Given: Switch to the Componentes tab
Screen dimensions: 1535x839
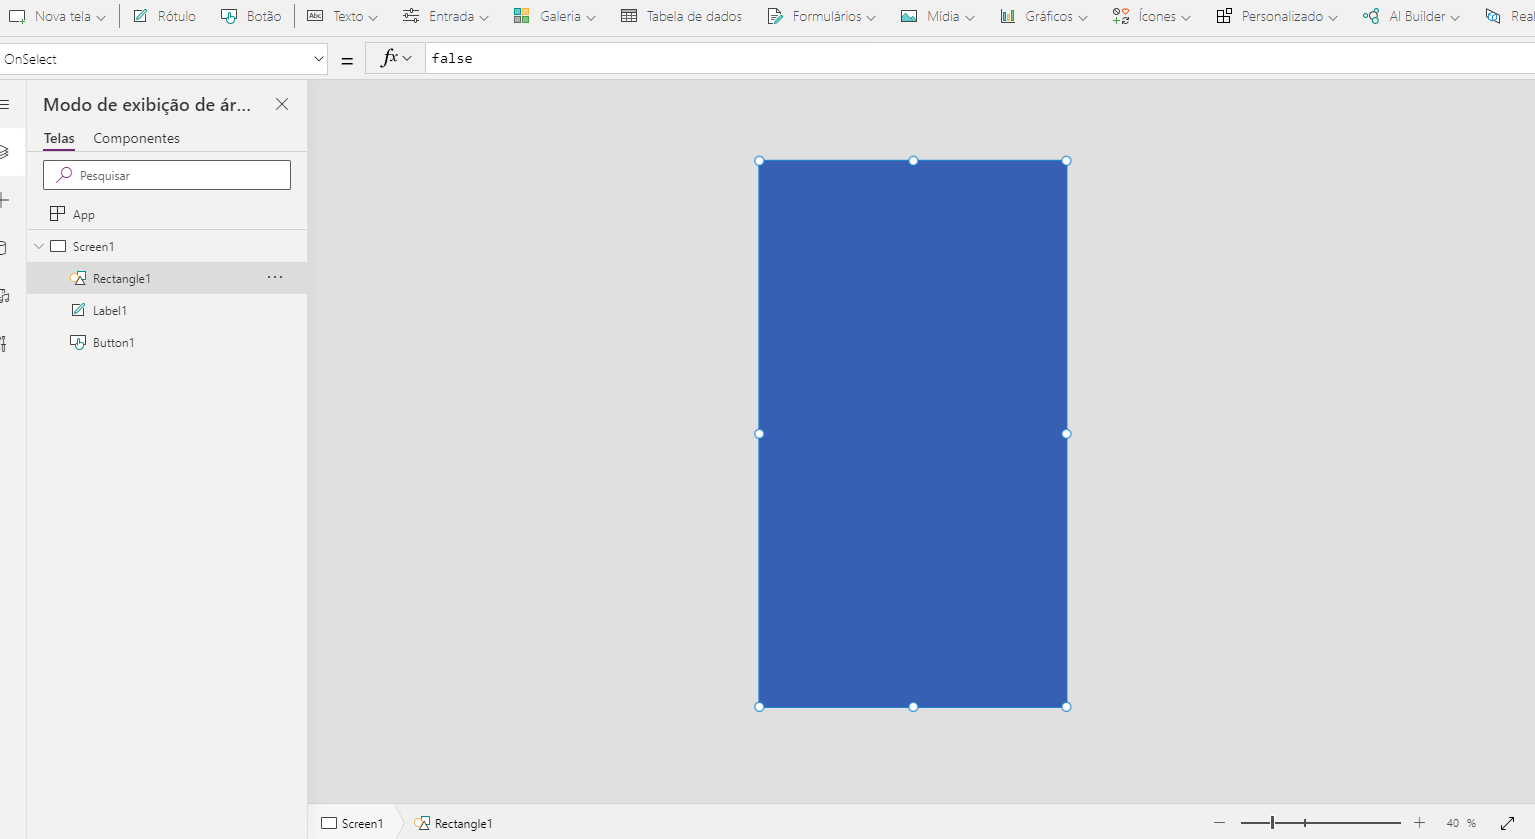Looking at the screenshot, I should pos(137,138).
